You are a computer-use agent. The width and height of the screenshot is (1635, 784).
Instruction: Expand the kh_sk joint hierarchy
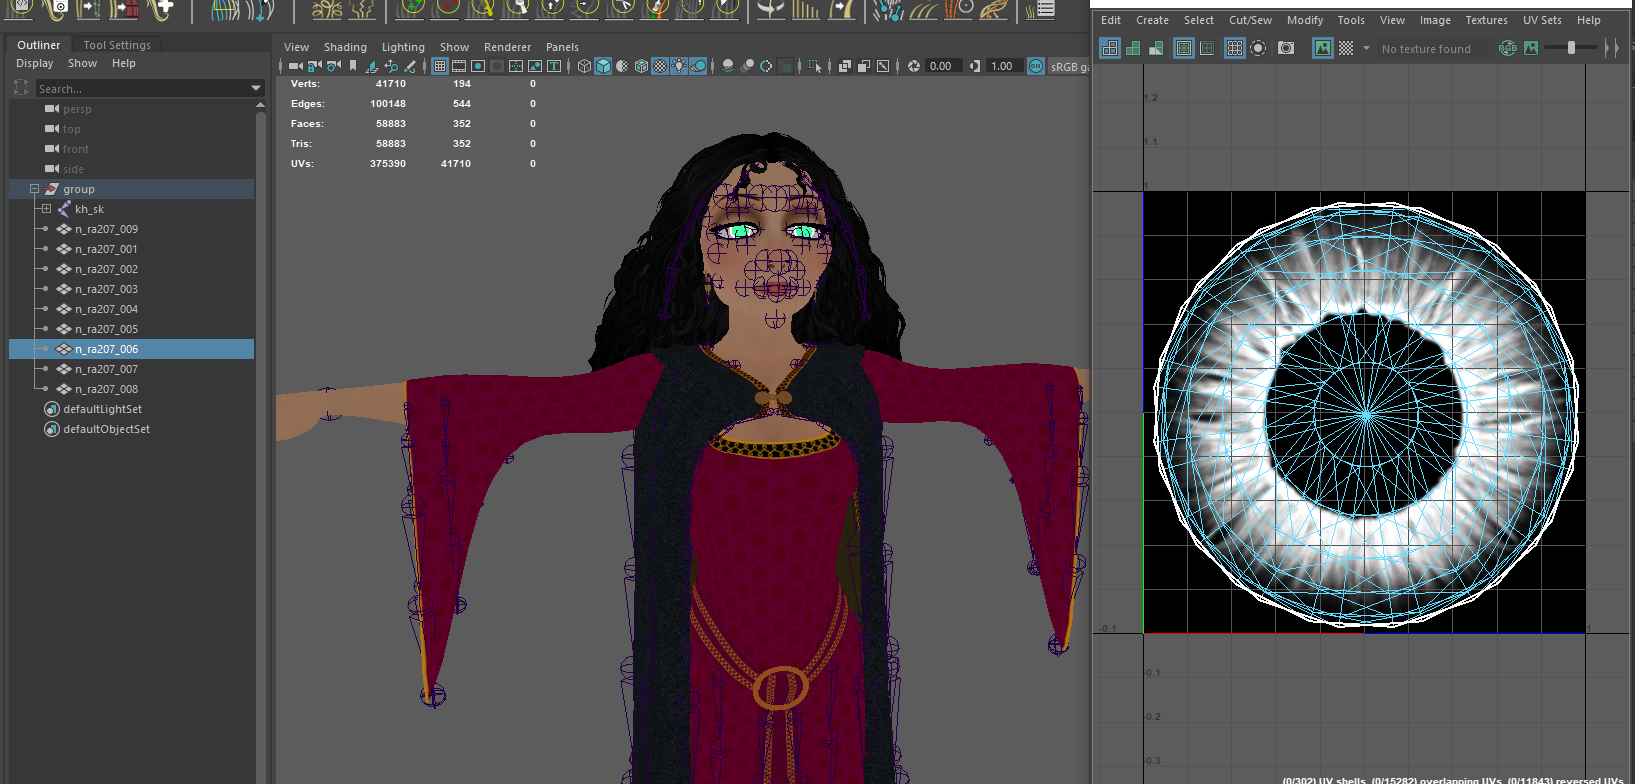pyautogui.click(x=46, y=209)
